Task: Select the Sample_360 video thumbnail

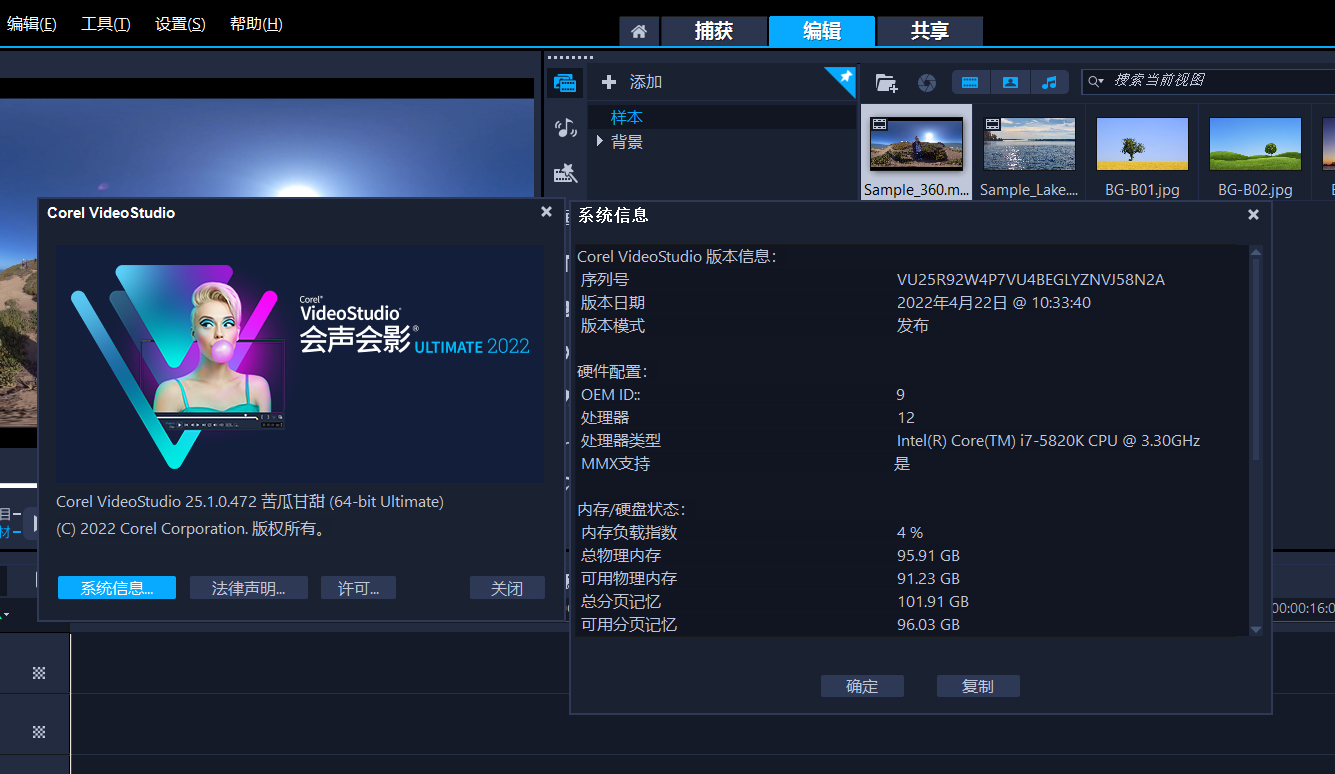Action: coord(917,144)
